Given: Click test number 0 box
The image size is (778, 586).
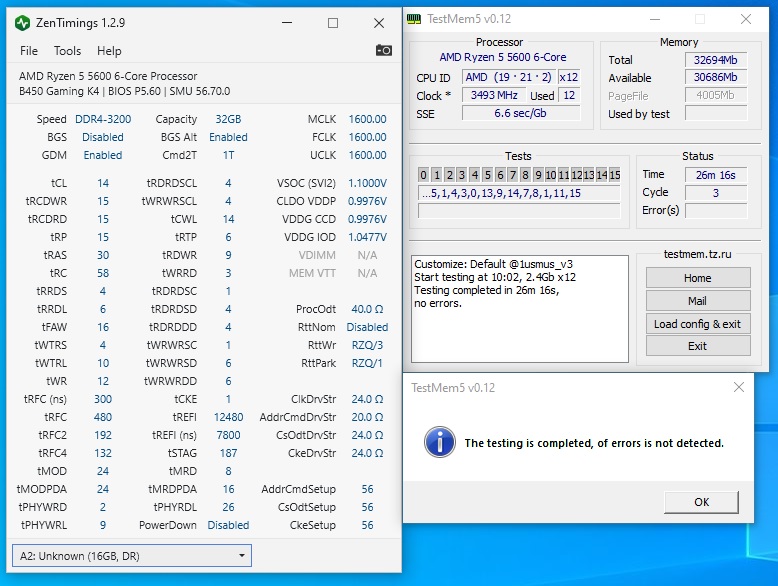Looking at the screenshot, I should (x=423, y=175).
